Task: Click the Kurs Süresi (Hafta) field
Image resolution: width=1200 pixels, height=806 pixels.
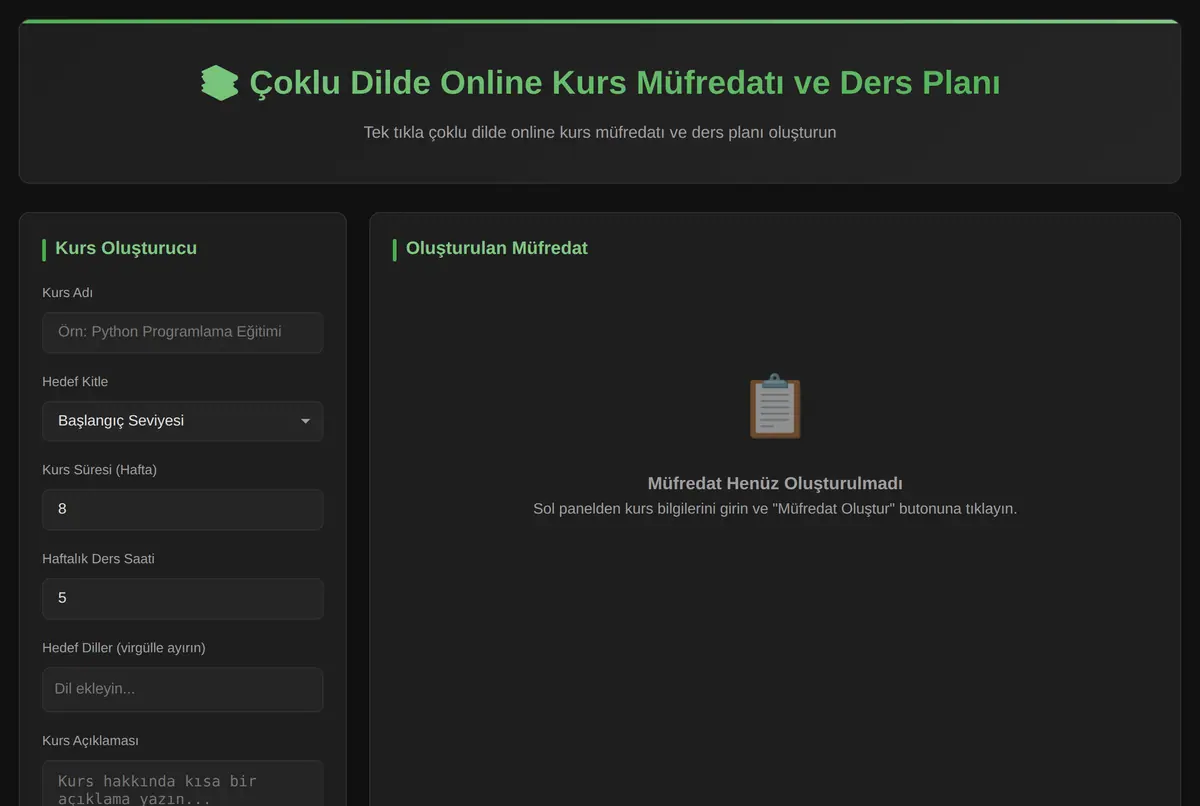Action: coord(183,509)
